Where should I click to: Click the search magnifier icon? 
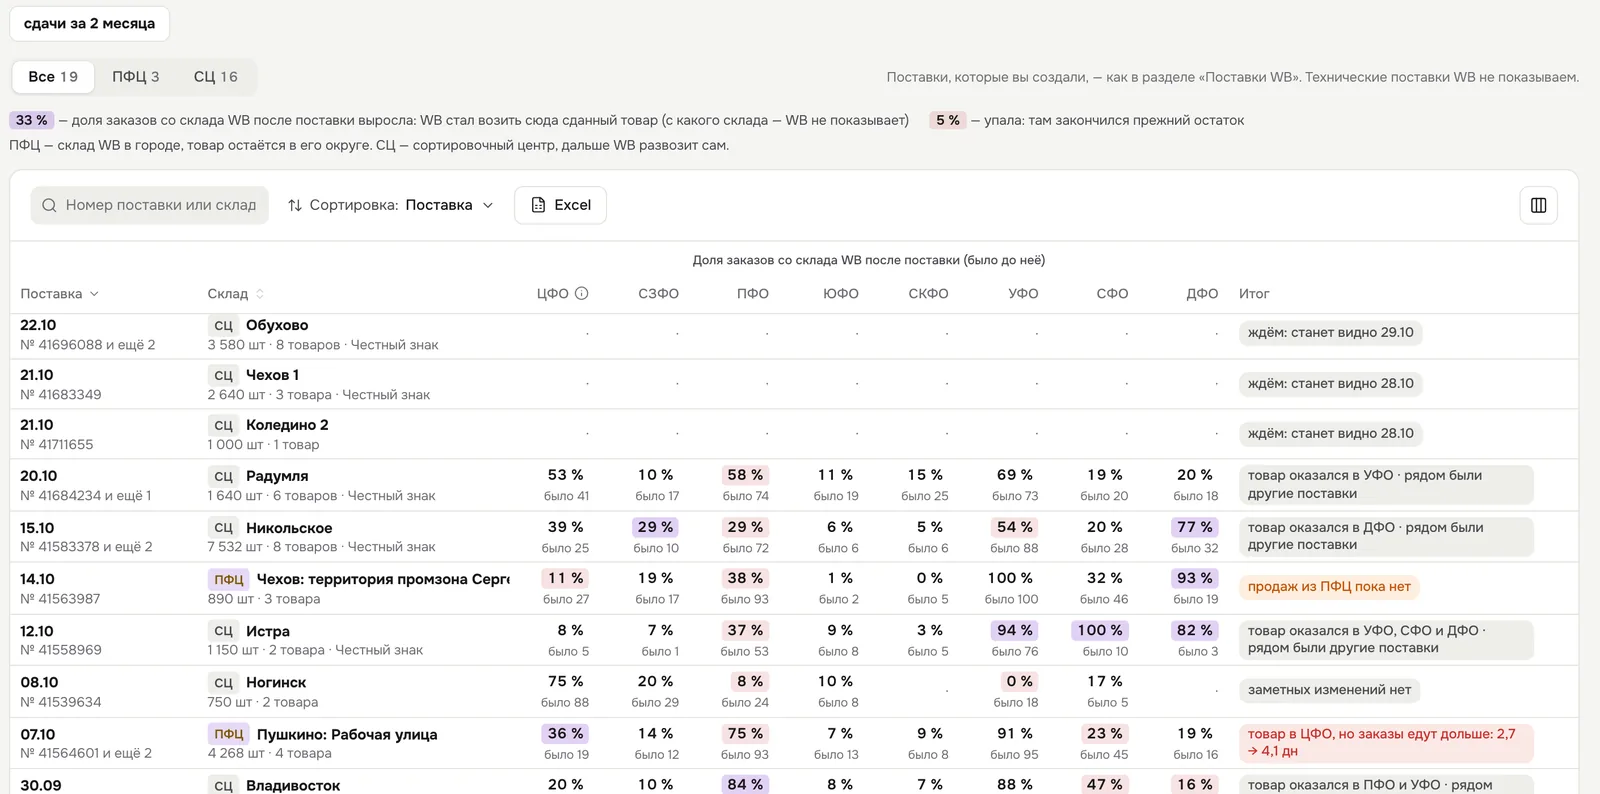49,205
